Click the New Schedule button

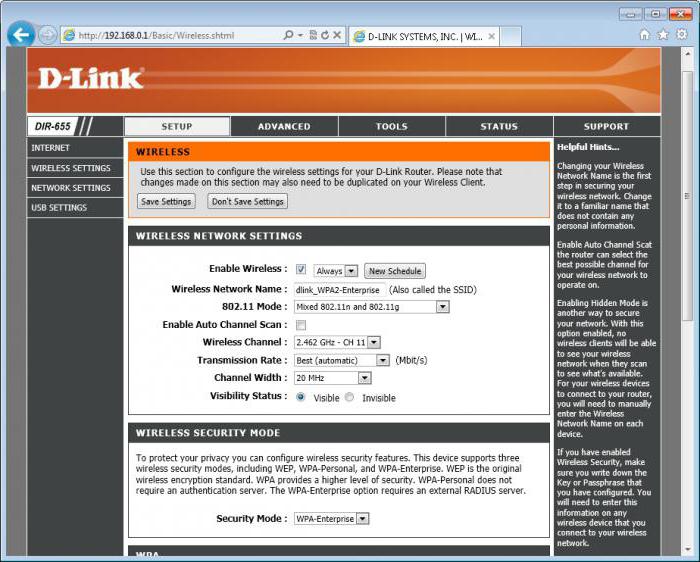coord(395,271)
